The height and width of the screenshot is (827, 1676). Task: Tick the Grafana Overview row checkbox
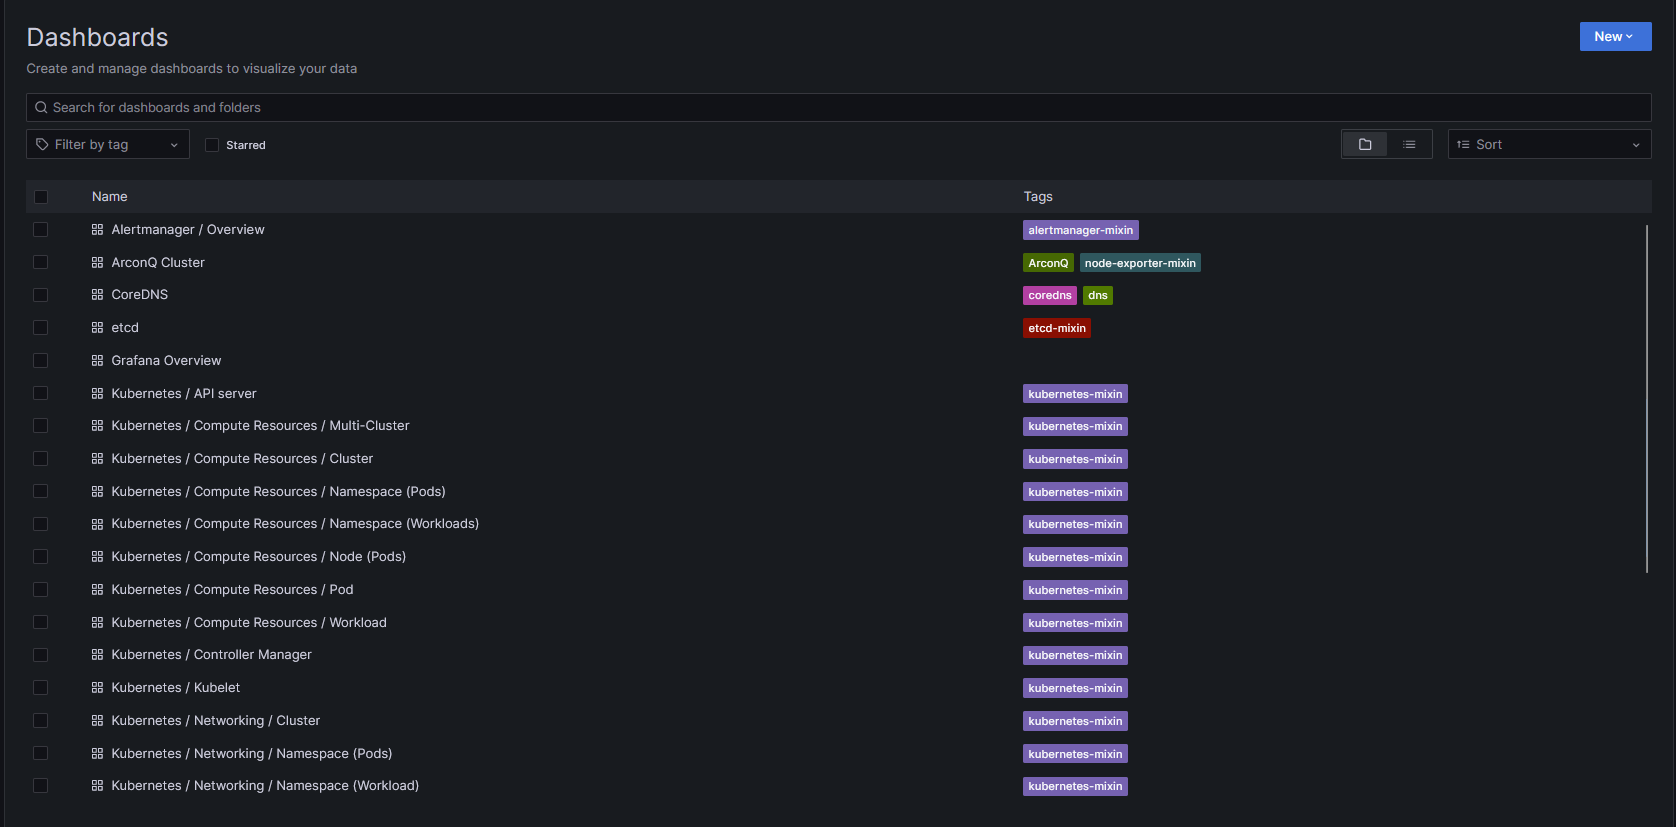click(x=41, y=361)
